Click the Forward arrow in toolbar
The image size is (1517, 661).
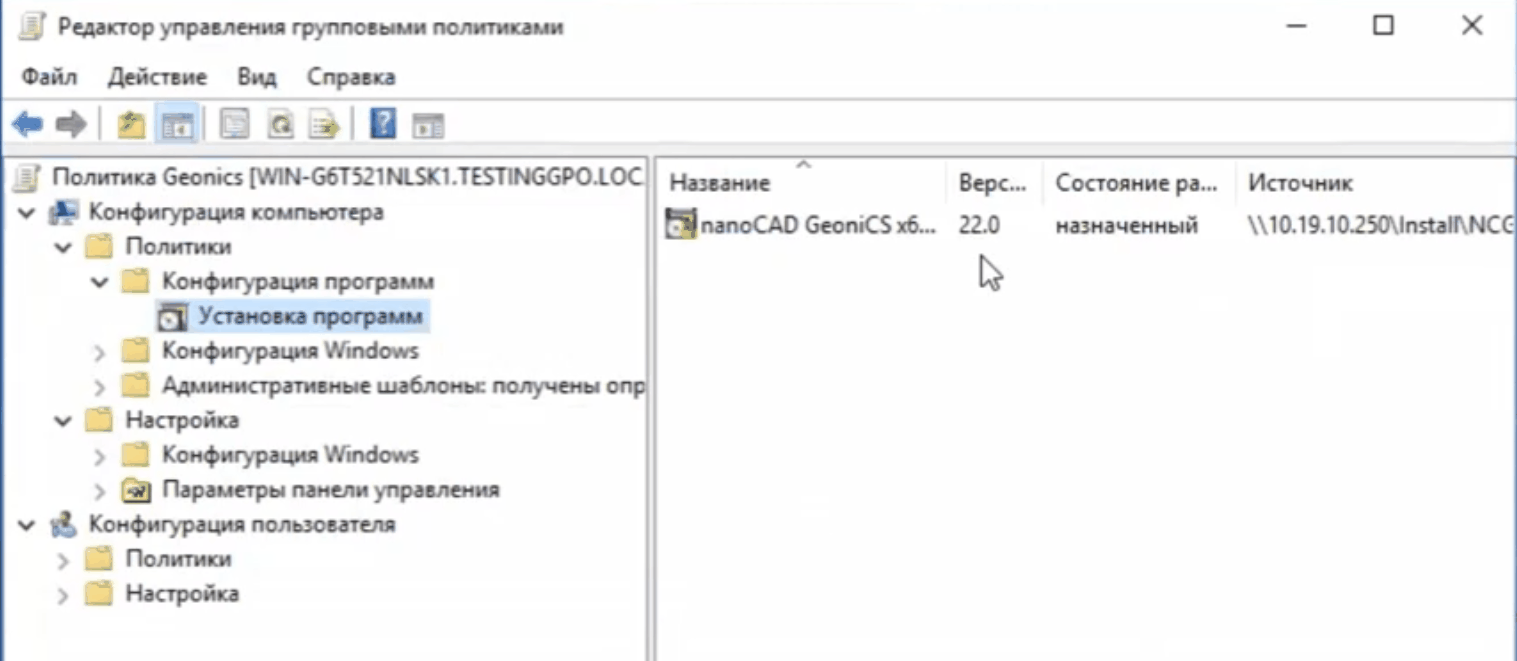71,125
